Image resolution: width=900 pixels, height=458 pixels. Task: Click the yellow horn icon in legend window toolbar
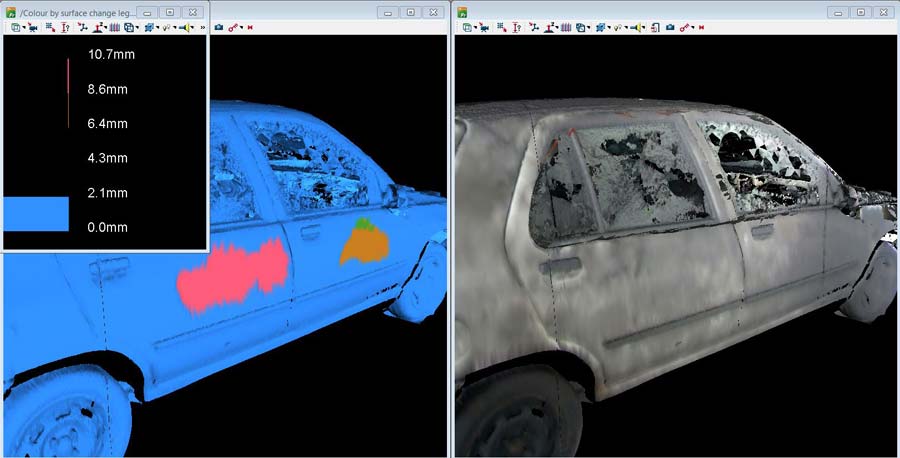tap(184, 28)
